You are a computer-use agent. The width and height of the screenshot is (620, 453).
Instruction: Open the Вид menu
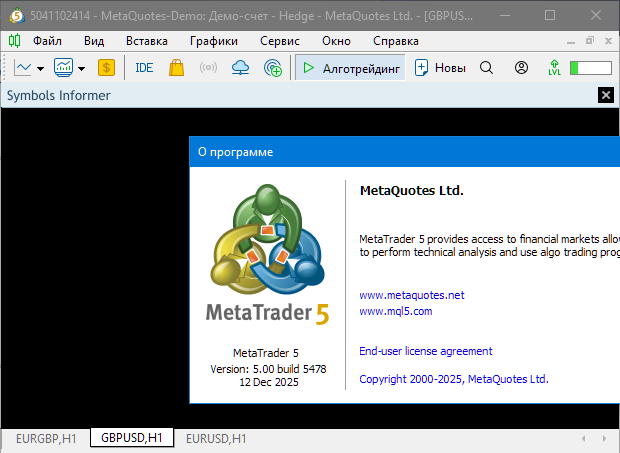point(94,41)
